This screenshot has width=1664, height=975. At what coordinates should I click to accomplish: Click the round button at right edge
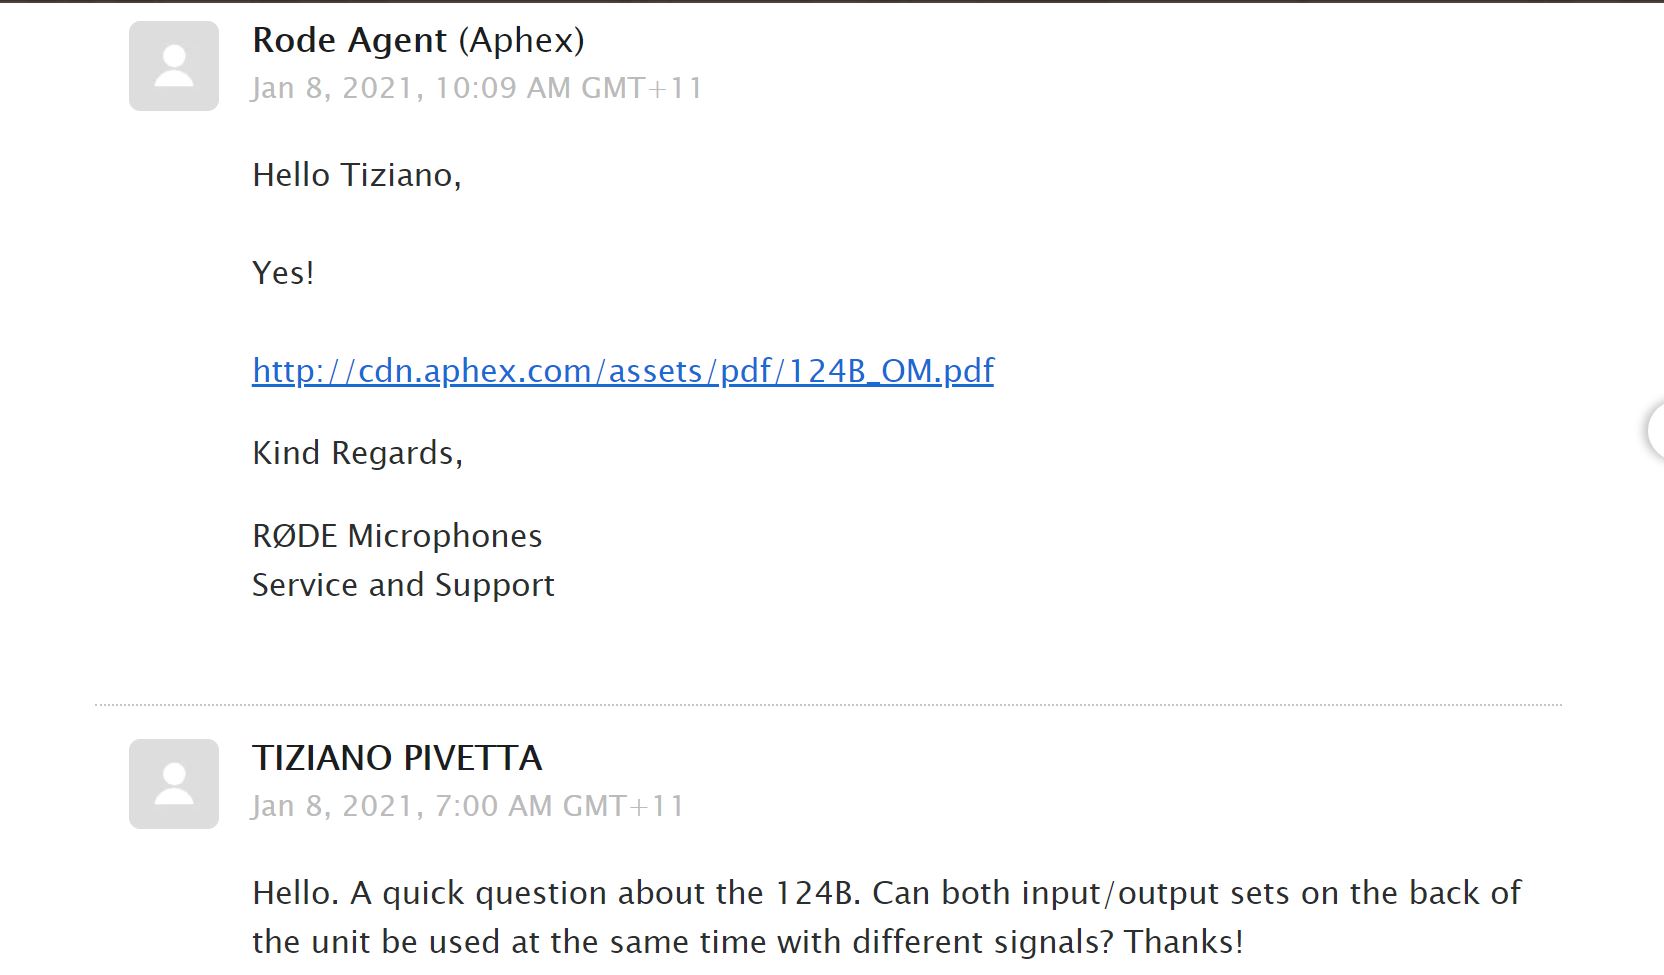pyautogui.click(x=1655, y=430)
